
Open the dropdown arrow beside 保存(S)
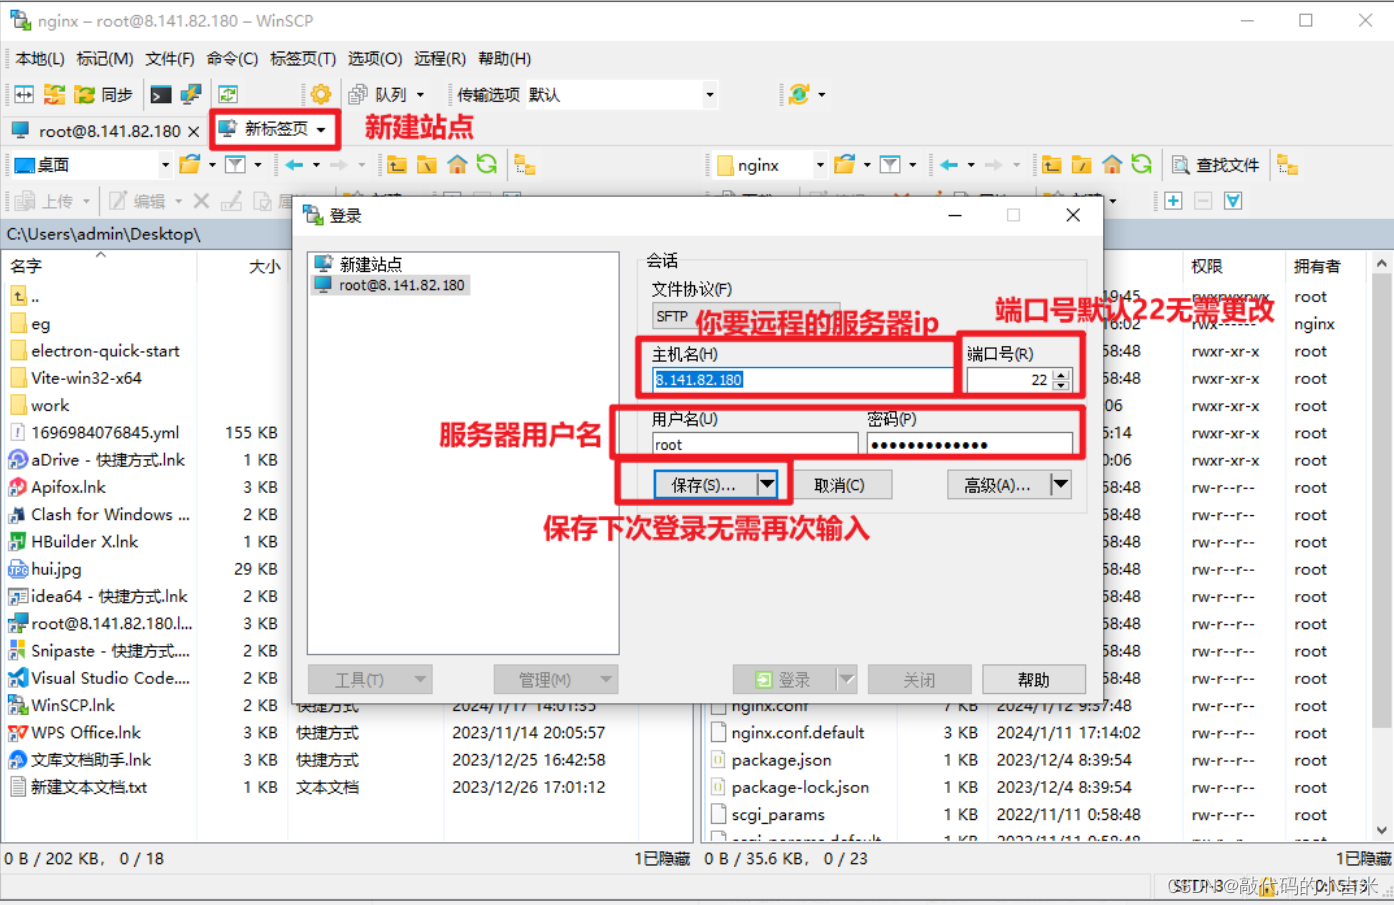[x=767, y=485]
